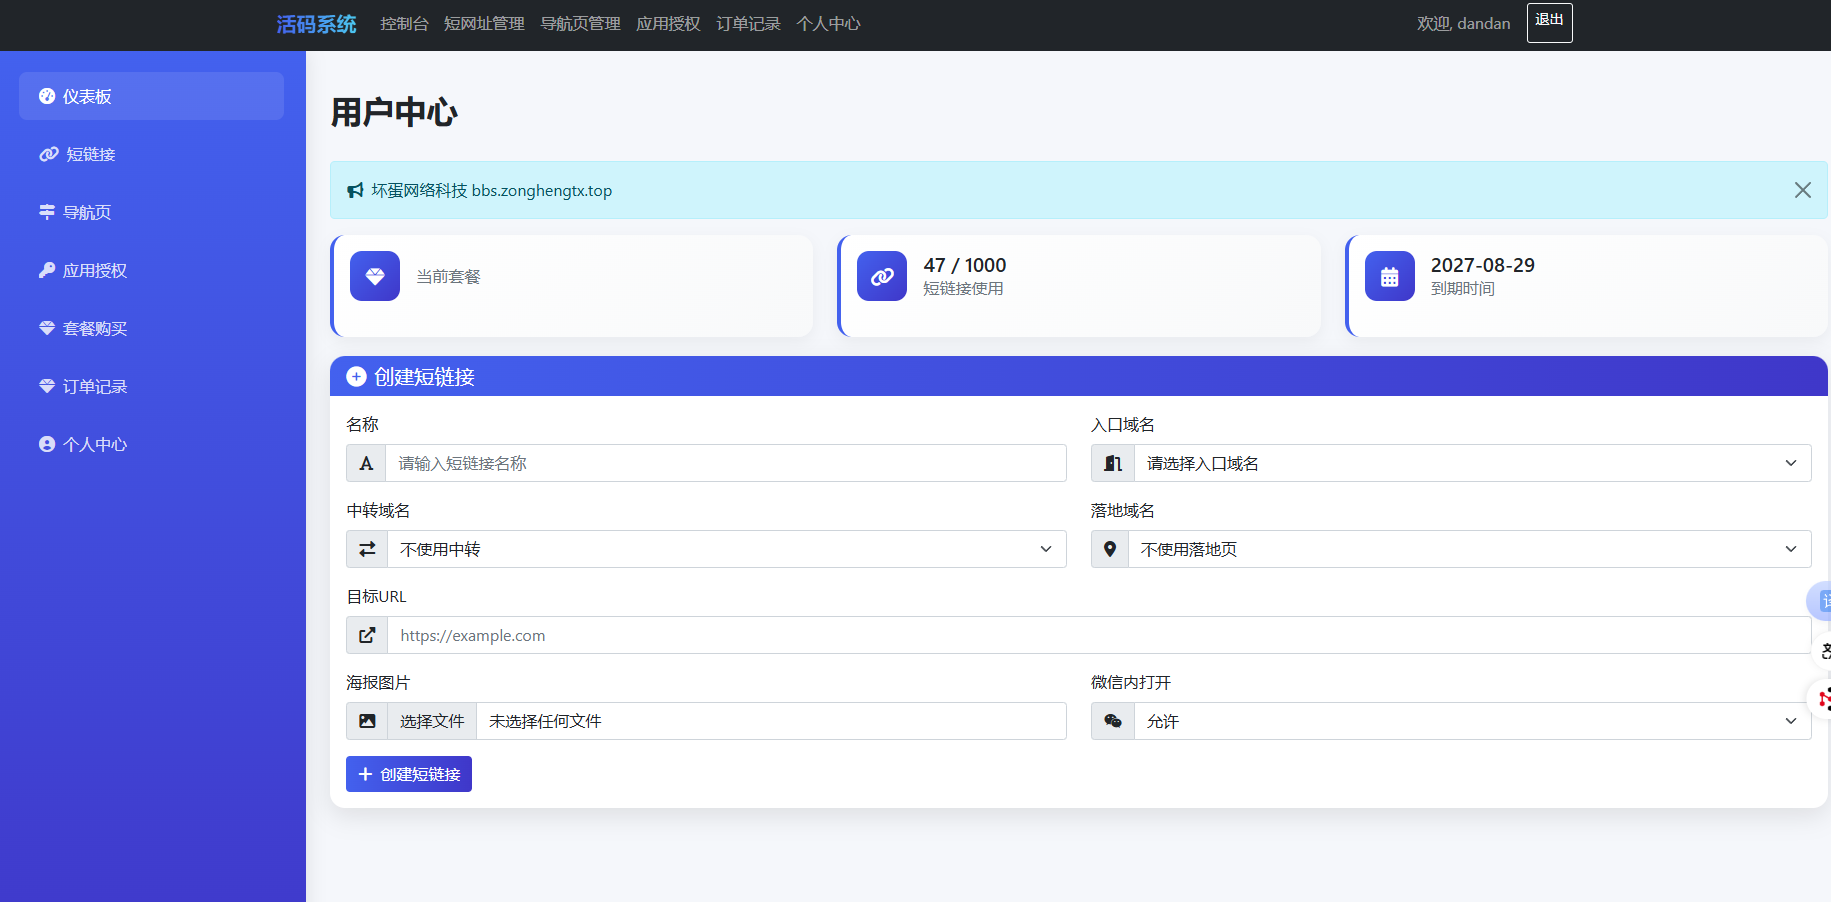The width and height of the screenshot is (1831, 902).
Task: Expand the 中转域名 dropdown
Action: (726, 549)
